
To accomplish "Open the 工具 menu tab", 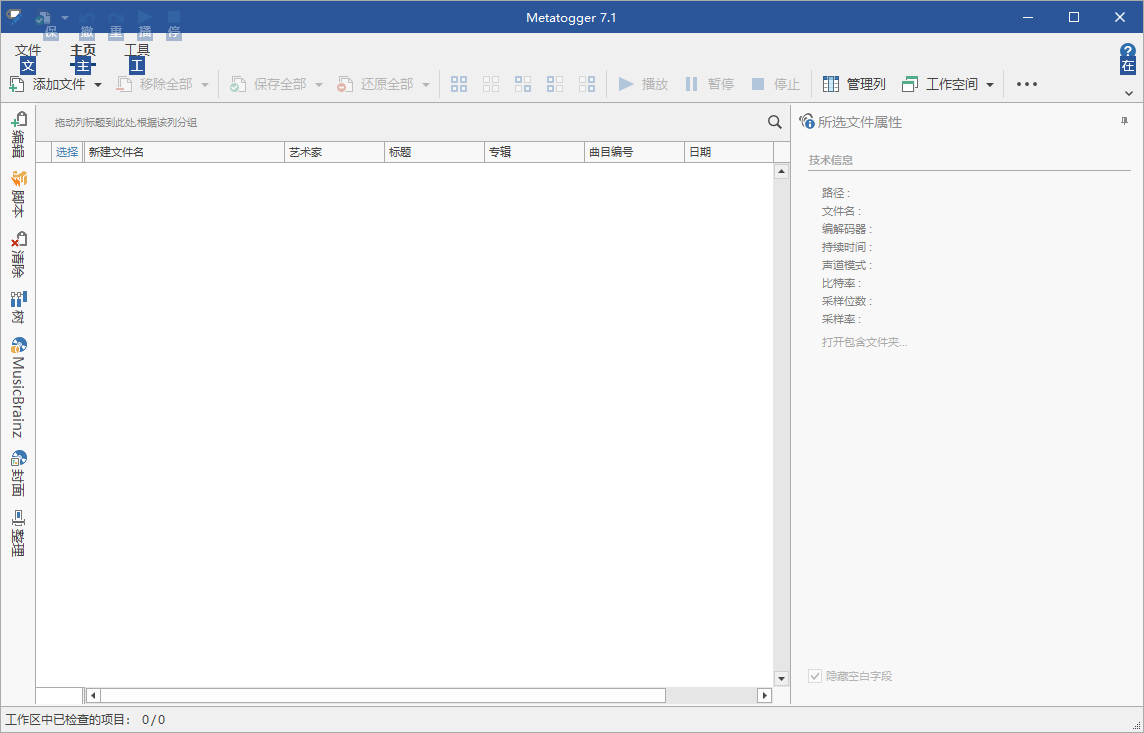I will tap(137, 51).
